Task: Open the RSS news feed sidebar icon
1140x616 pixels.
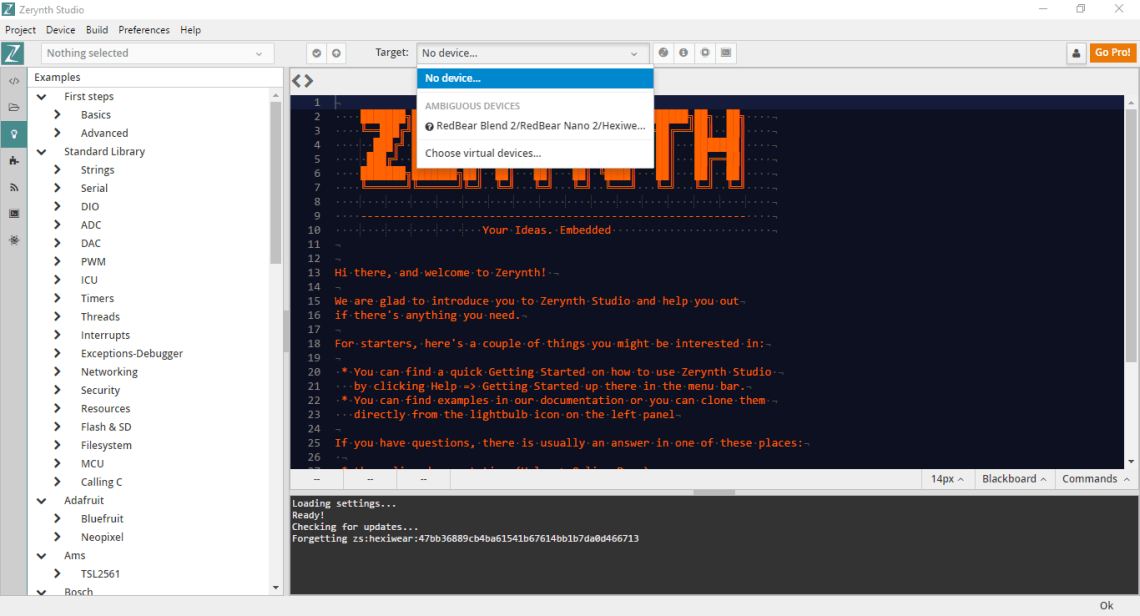Action: pos(14,187)
